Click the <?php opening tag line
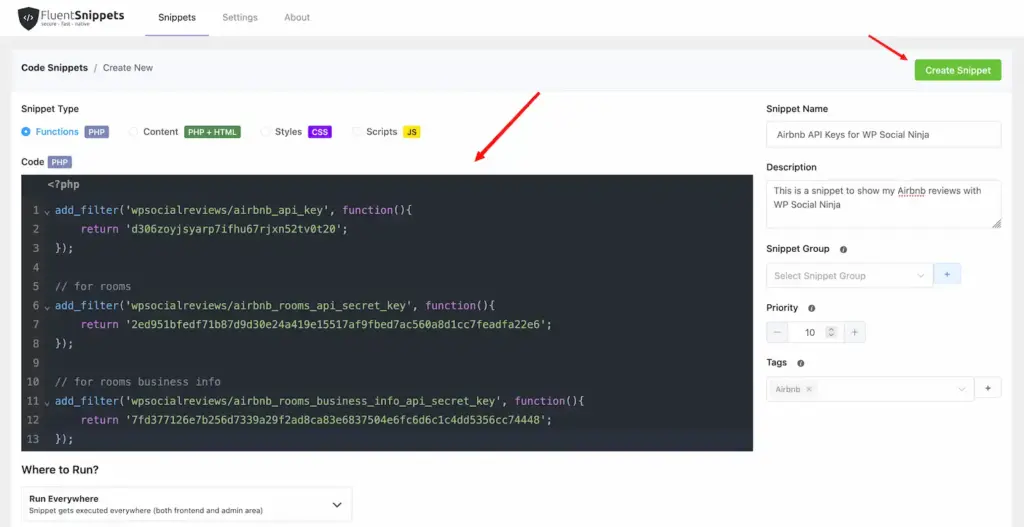Screen dimensions: 1024x527 [63, 185]
